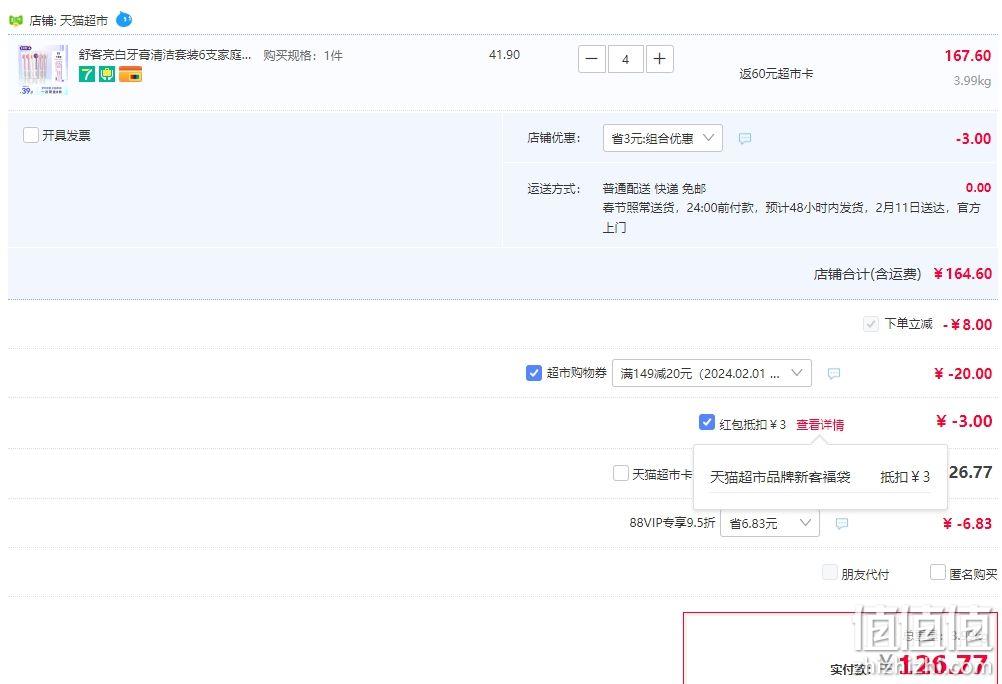The width and height of the screenshot is (1002, 684).
Task: Click the 返60元超市卡 promotion text
Action: 776,74
